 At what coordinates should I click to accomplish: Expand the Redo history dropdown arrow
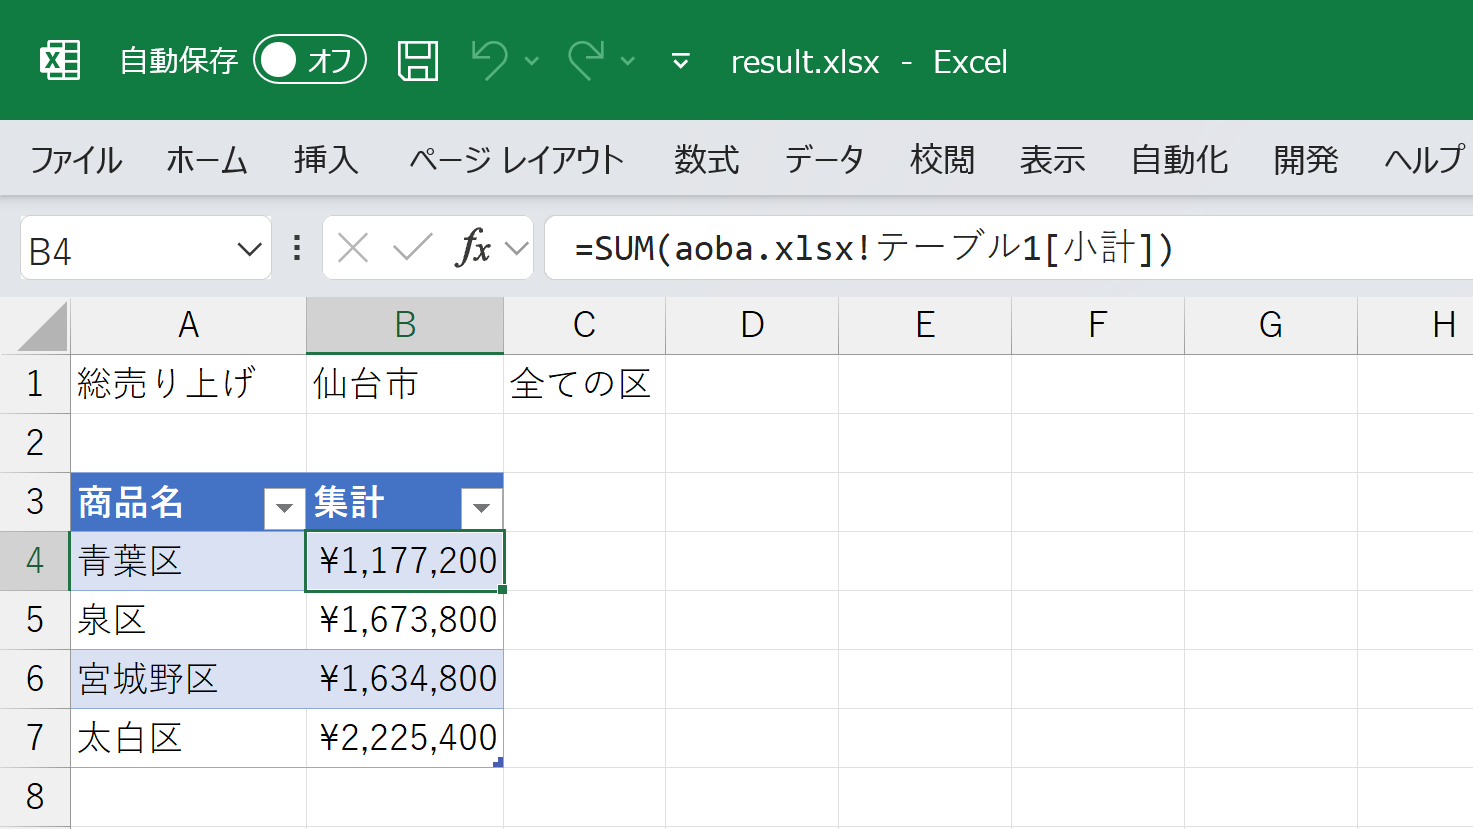point(628,62)
